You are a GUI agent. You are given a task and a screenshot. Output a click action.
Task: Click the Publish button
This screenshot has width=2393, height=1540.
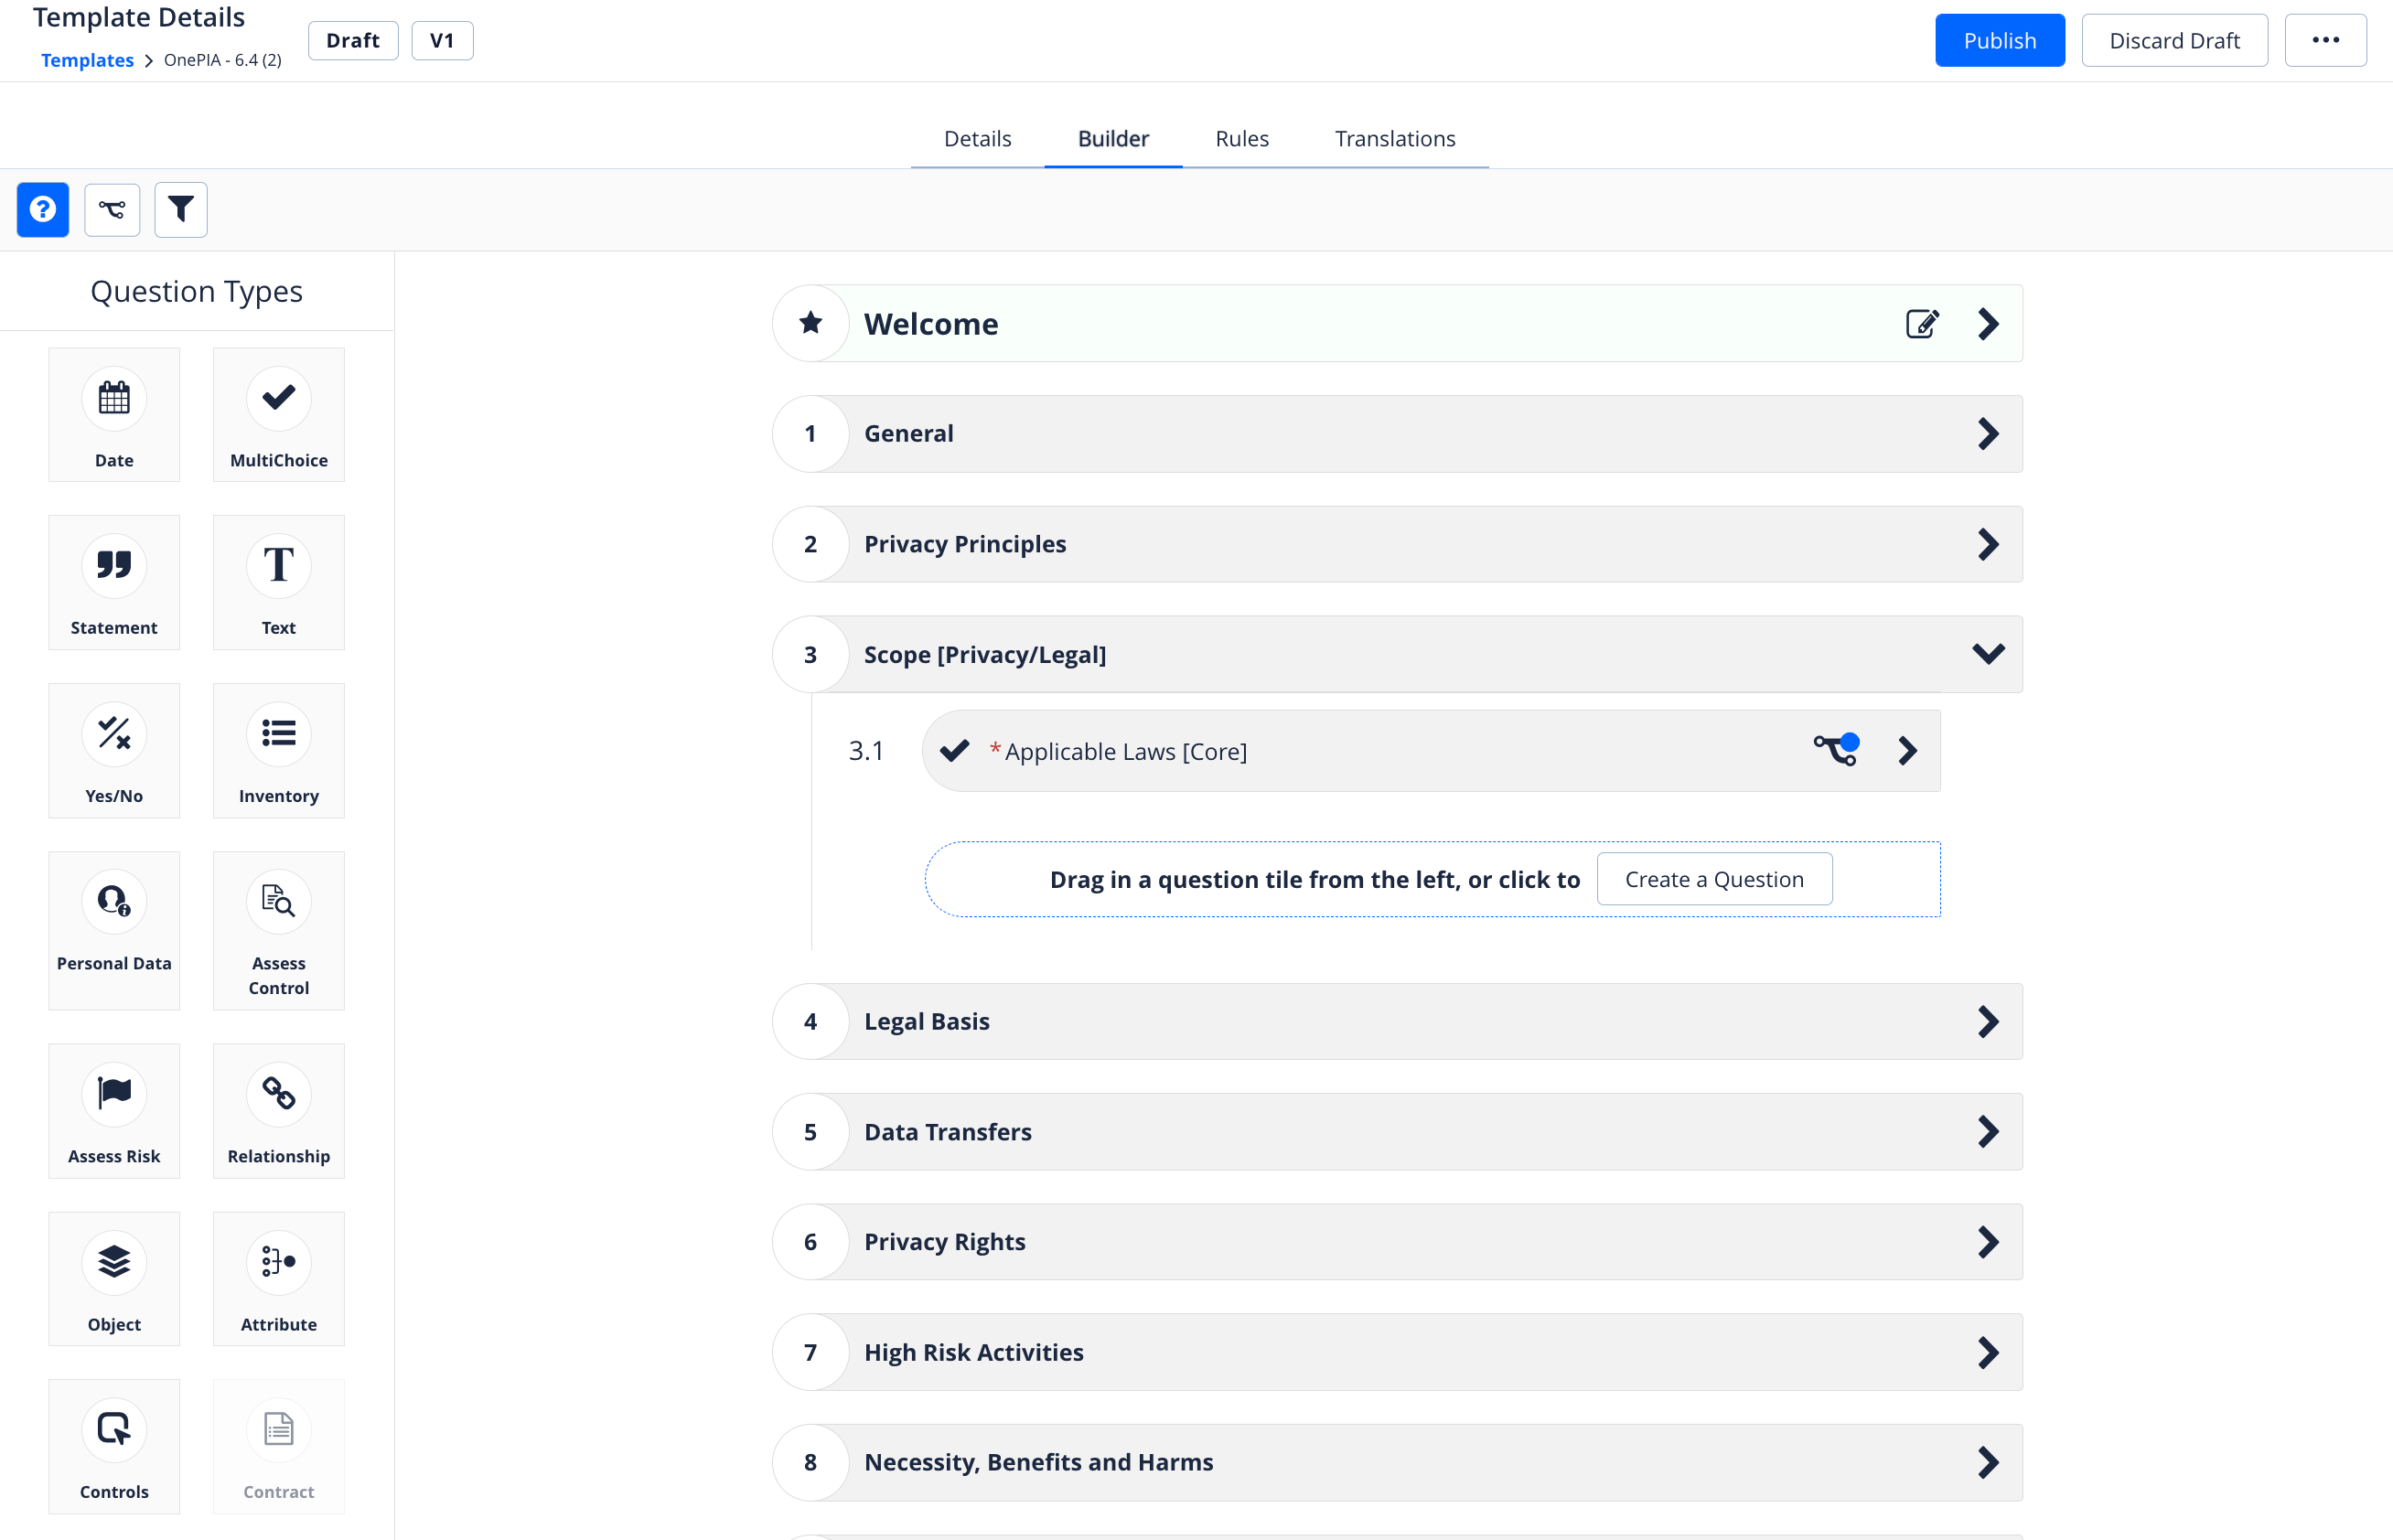click(1999, 40)
